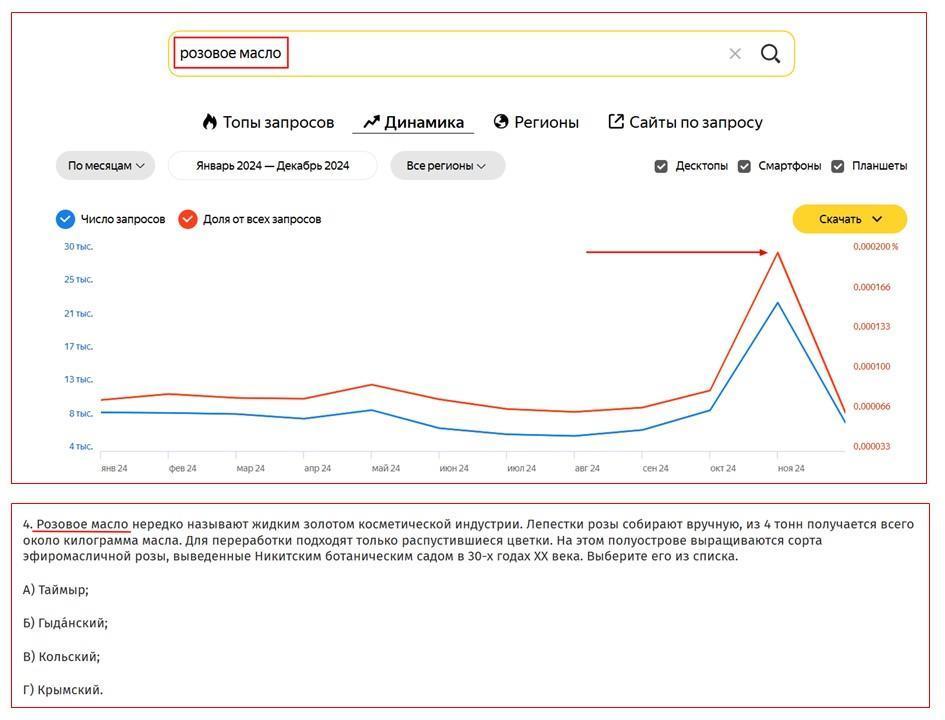Click the red Доля от всех запросов icon
Screen dimensions: 945x720
coord(187,218)
